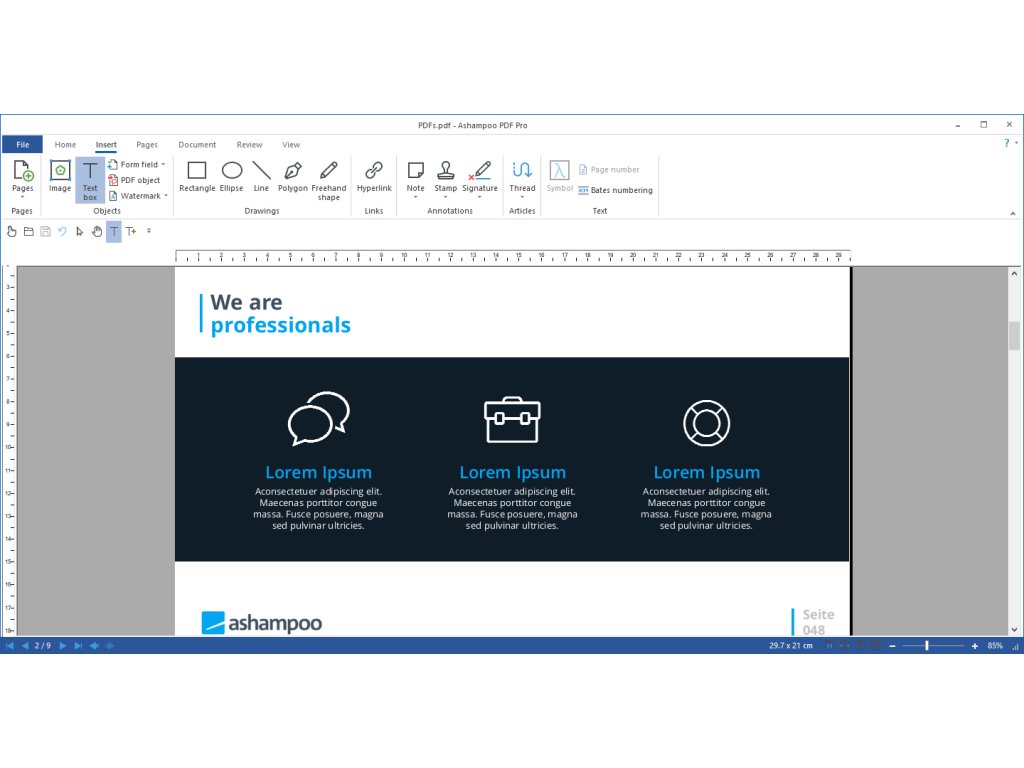This screenshot has width=1024, height=768.
Task: Open the File menu
Action: [x=22, y=145]
